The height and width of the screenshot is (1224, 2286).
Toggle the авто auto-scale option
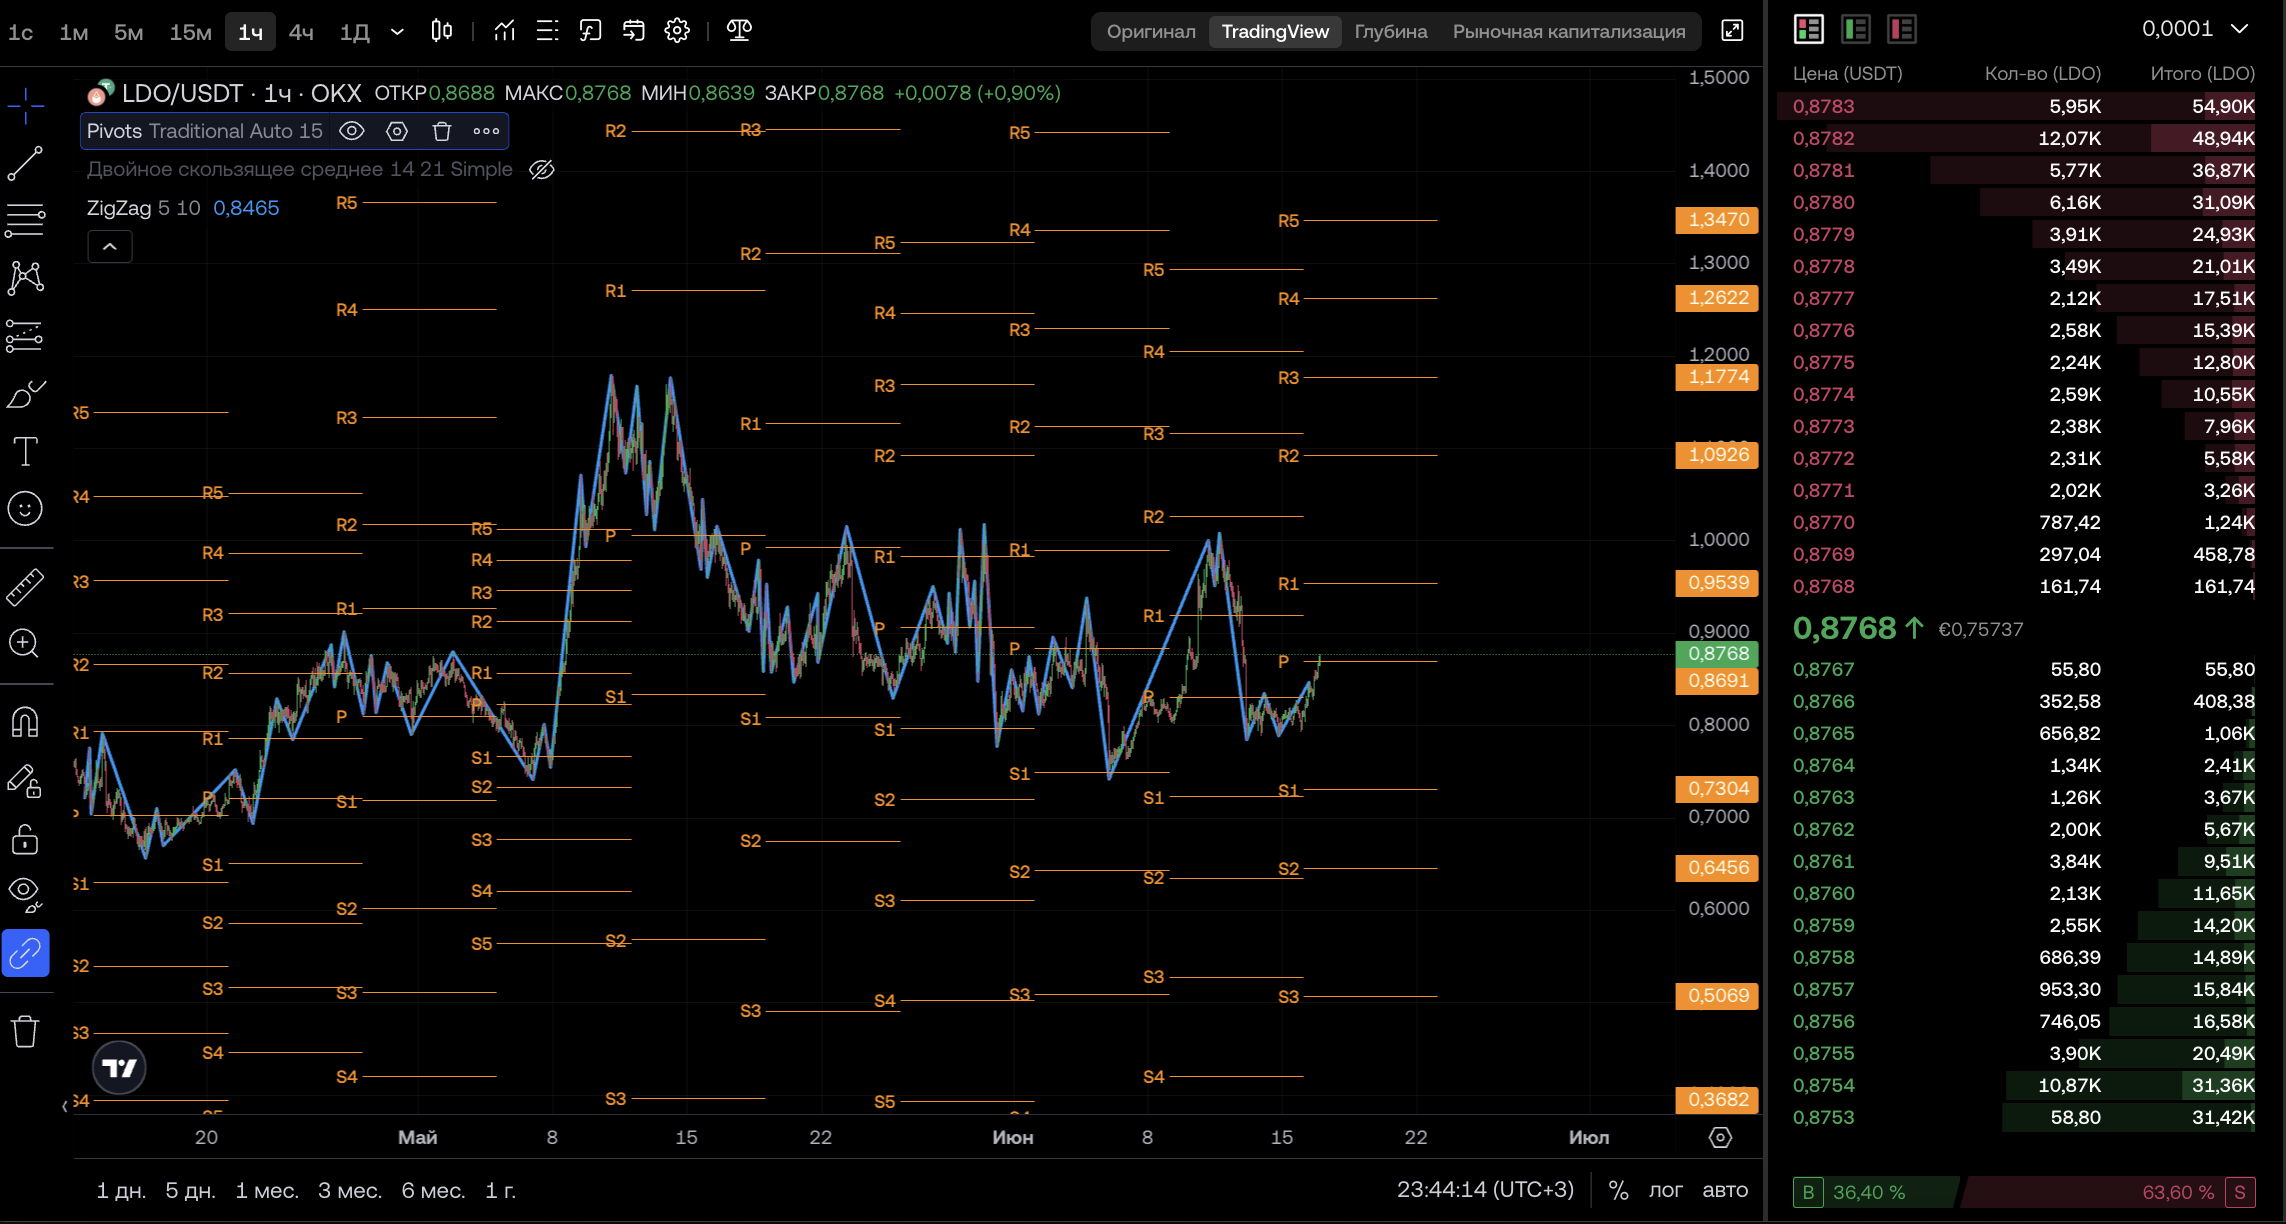[x=1725, y=1190]
